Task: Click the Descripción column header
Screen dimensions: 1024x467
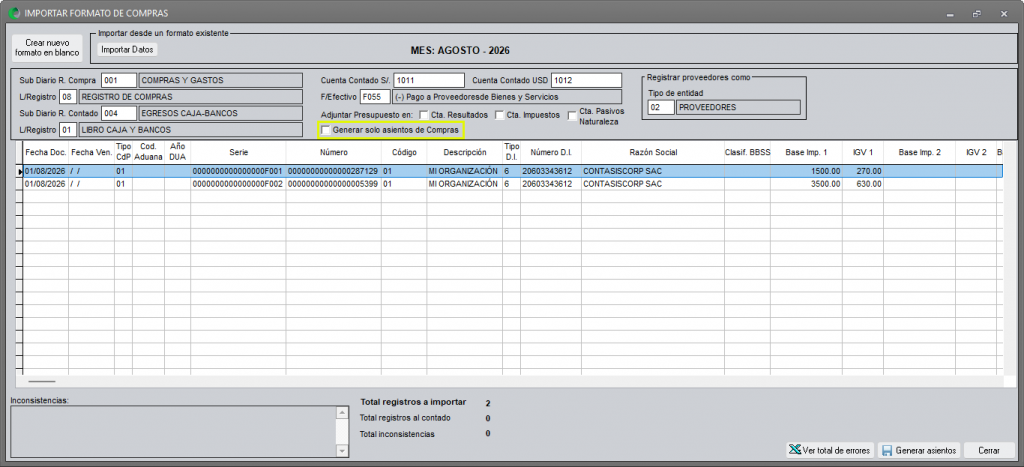Action: tap(464, 152)
